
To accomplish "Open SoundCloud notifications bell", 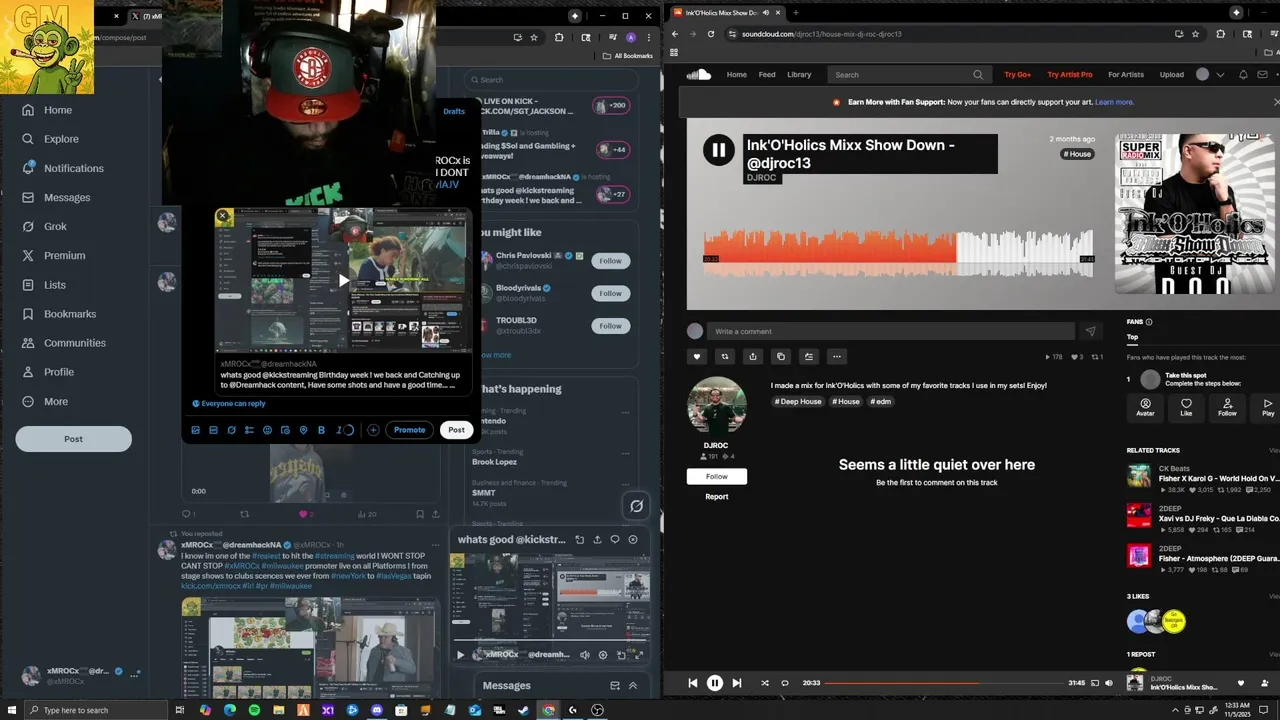I will coord(1243,74).
